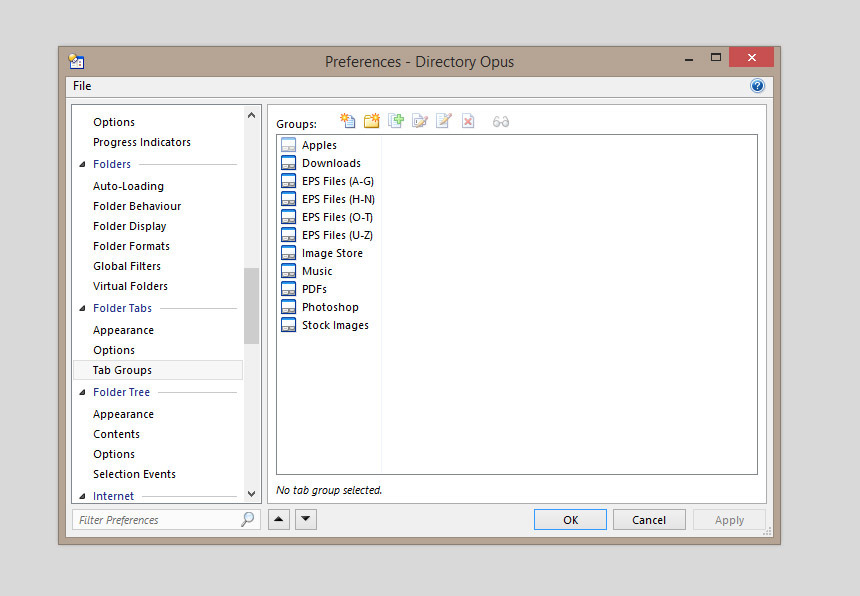Open the help icon in menu bar

pyautogui.click(x=757, y=86)
